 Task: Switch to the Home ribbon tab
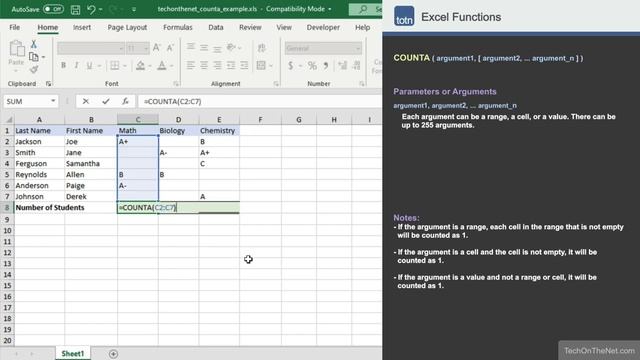pyautogui.click(x=48, y=27)
